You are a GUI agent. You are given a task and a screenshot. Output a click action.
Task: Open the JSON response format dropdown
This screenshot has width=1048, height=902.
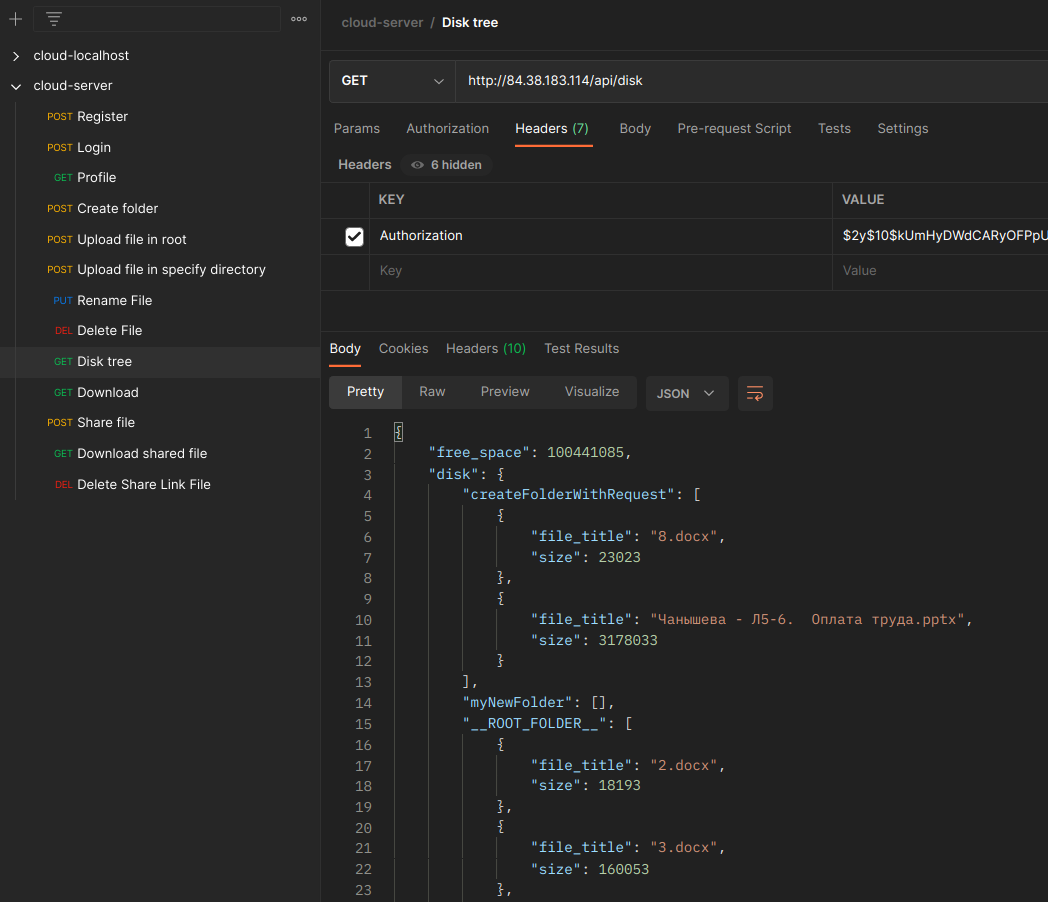click(687, 393)
